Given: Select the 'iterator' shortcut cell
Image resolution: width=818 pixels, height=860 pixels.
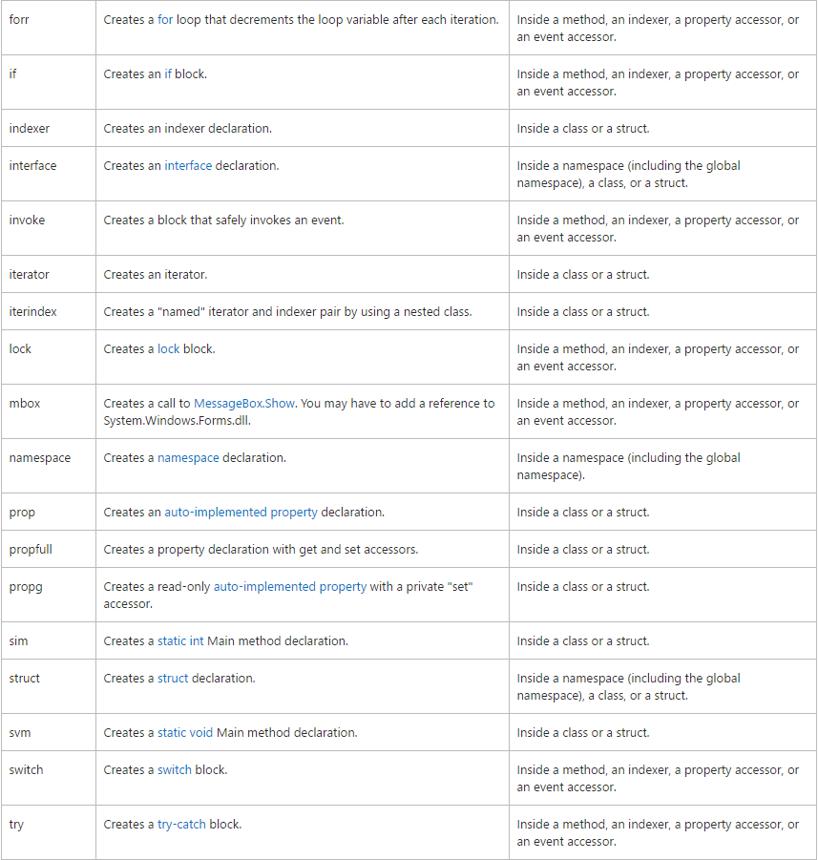Looking at the screenshot, I should [x=48, y=274].
